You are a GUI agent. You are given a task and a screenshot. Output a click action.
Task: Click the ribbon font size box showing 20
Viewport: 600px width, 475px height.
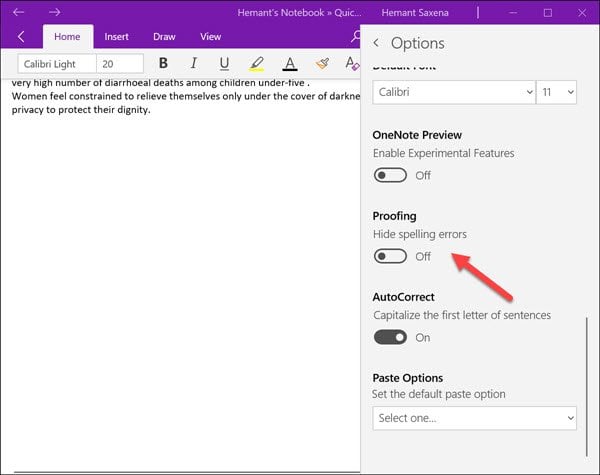(x=120, y=64)
